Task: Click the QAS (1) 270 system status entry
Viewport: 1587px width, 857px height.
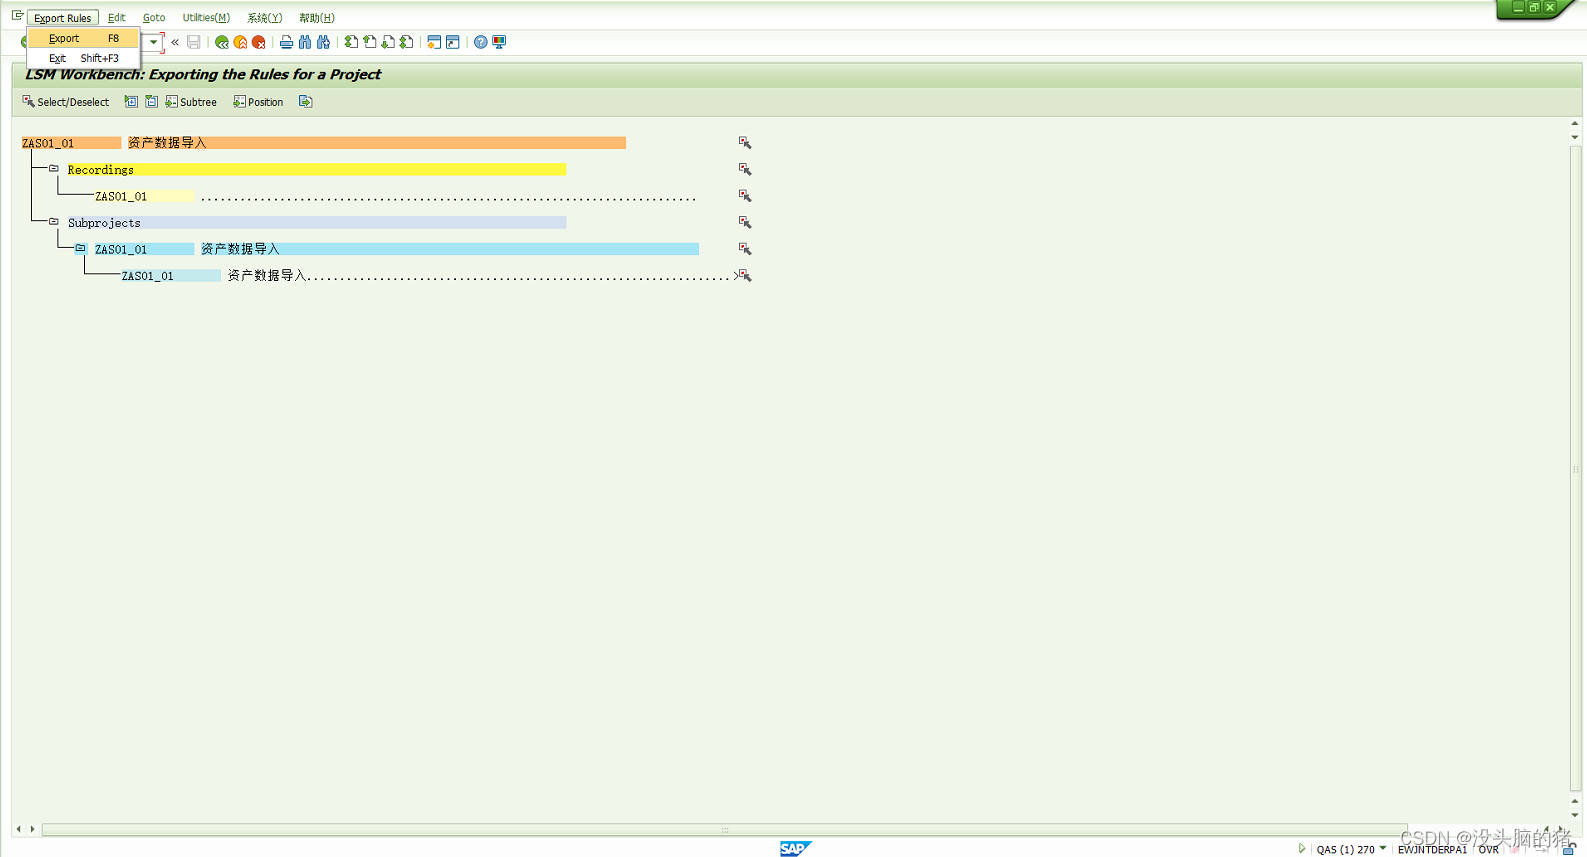Action: point(1345,849)
